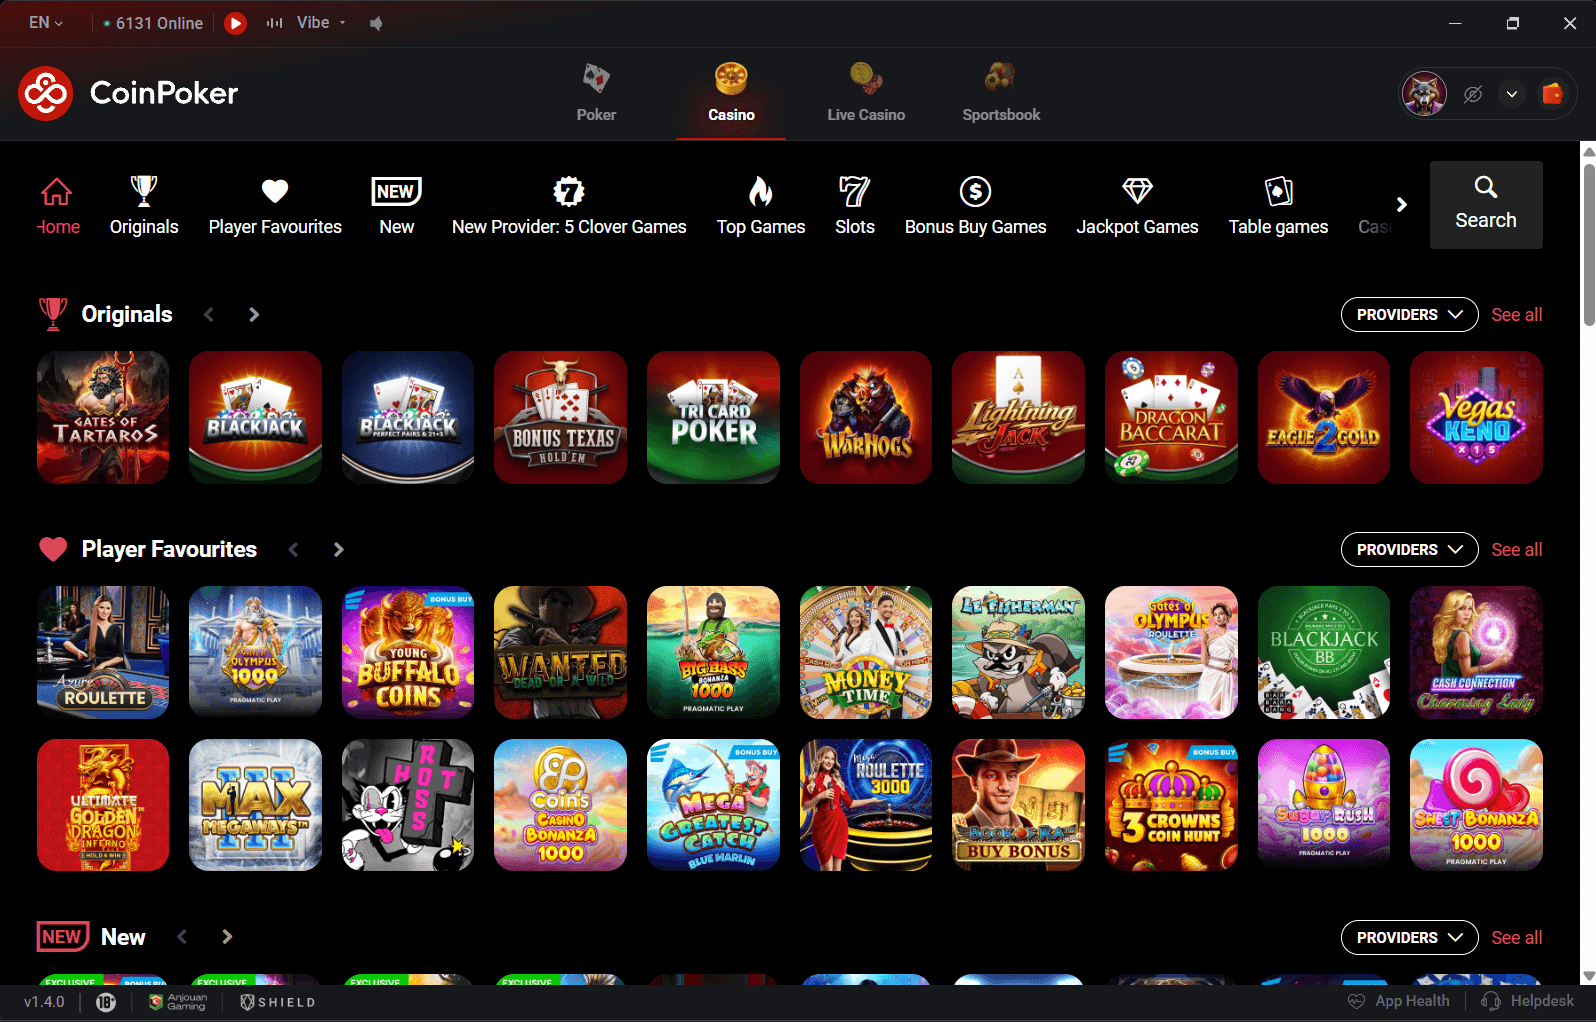Screen dimensions: 1596x1022
Task: Open the Player Favourites heart category
Action: [275, 206]
